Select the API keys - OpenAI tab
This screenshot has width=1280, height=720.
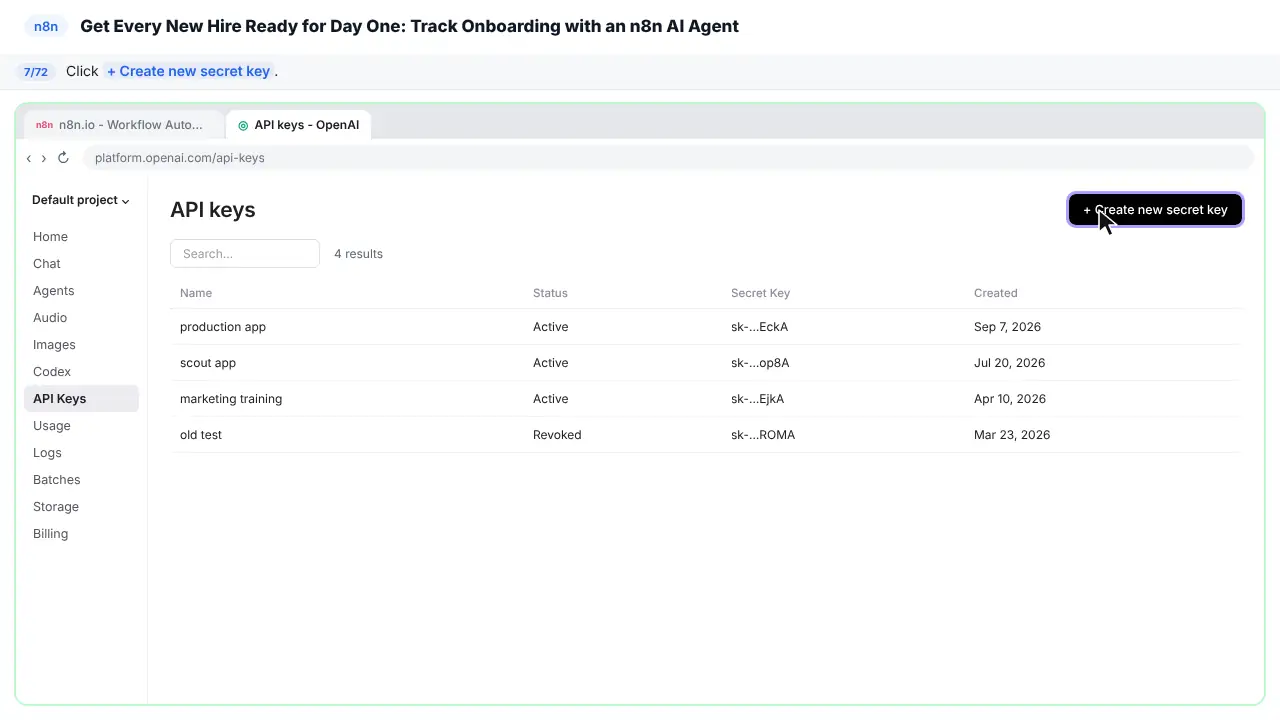[x=299, y=125]
